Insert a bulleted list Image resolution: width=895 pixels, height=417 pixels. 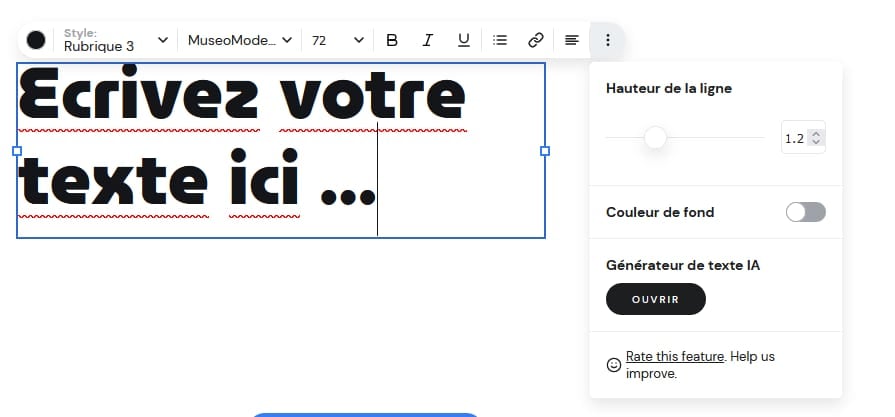click(x=500, y=40)
